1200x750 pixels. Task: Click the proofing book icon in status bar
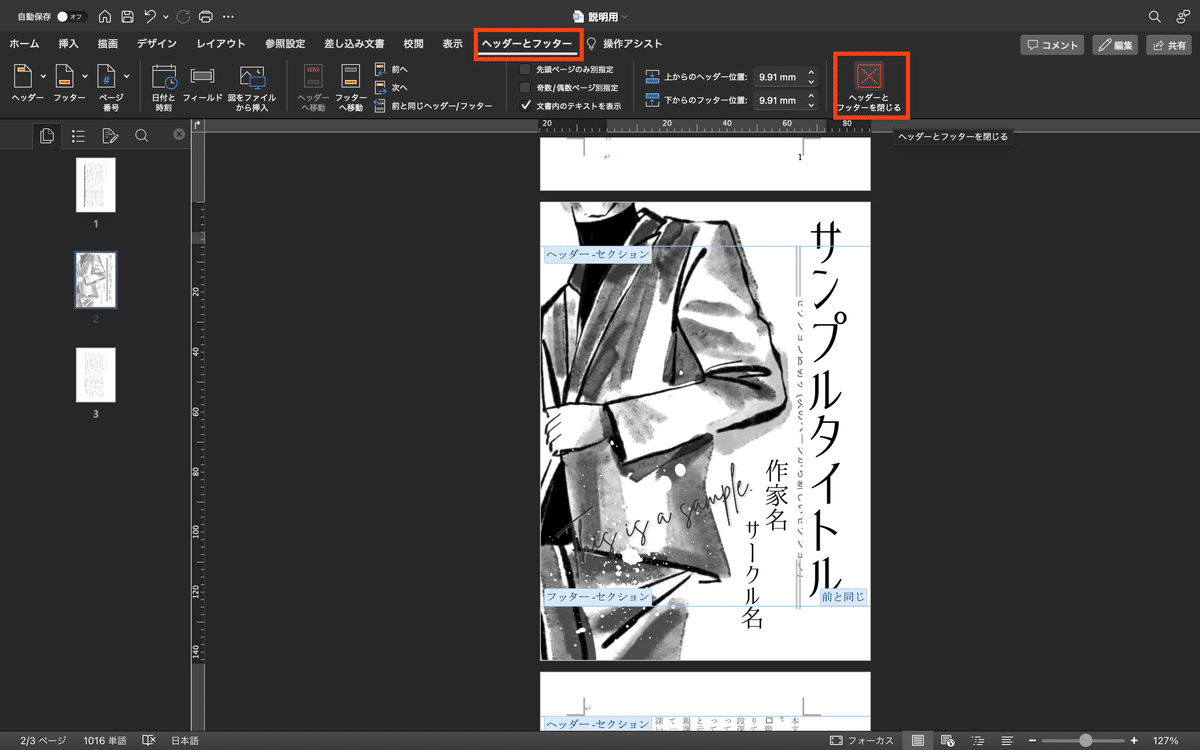(149, 740)
